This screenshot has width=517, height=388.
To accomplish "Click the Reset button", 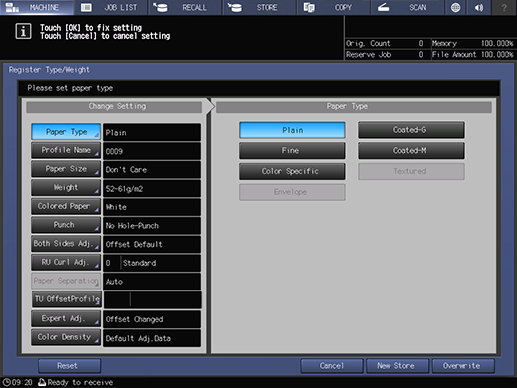I will tap(69, 366).
